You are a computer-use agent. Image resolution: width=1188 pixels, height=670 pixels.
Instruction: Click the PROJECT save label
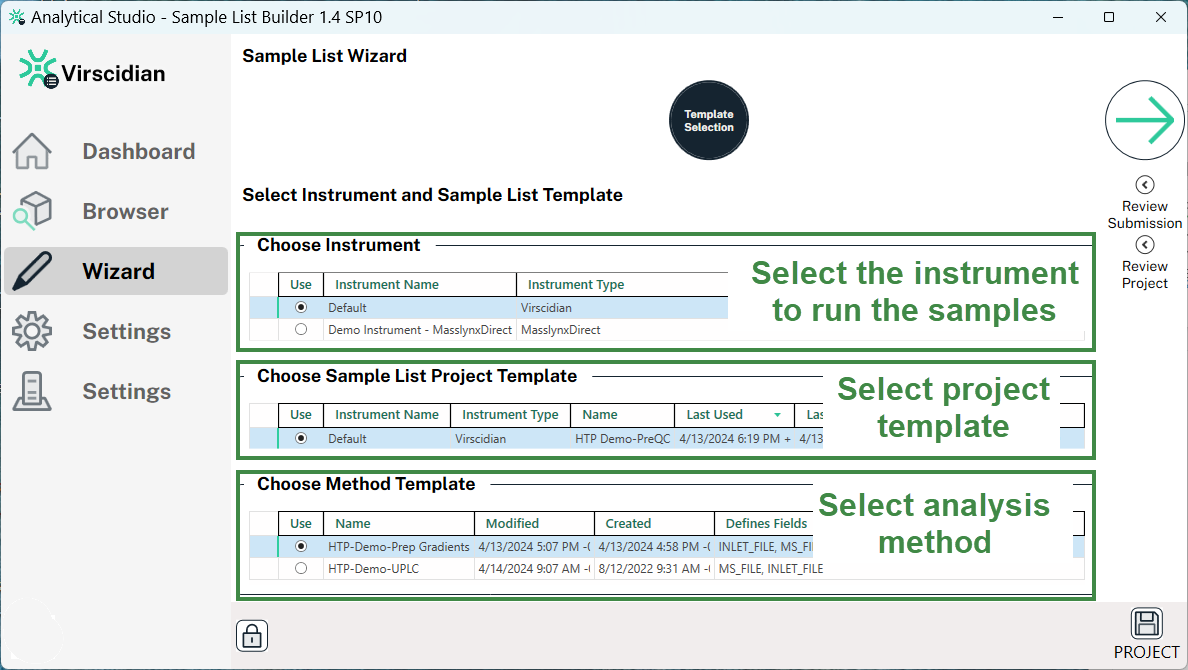(1146, 652)
